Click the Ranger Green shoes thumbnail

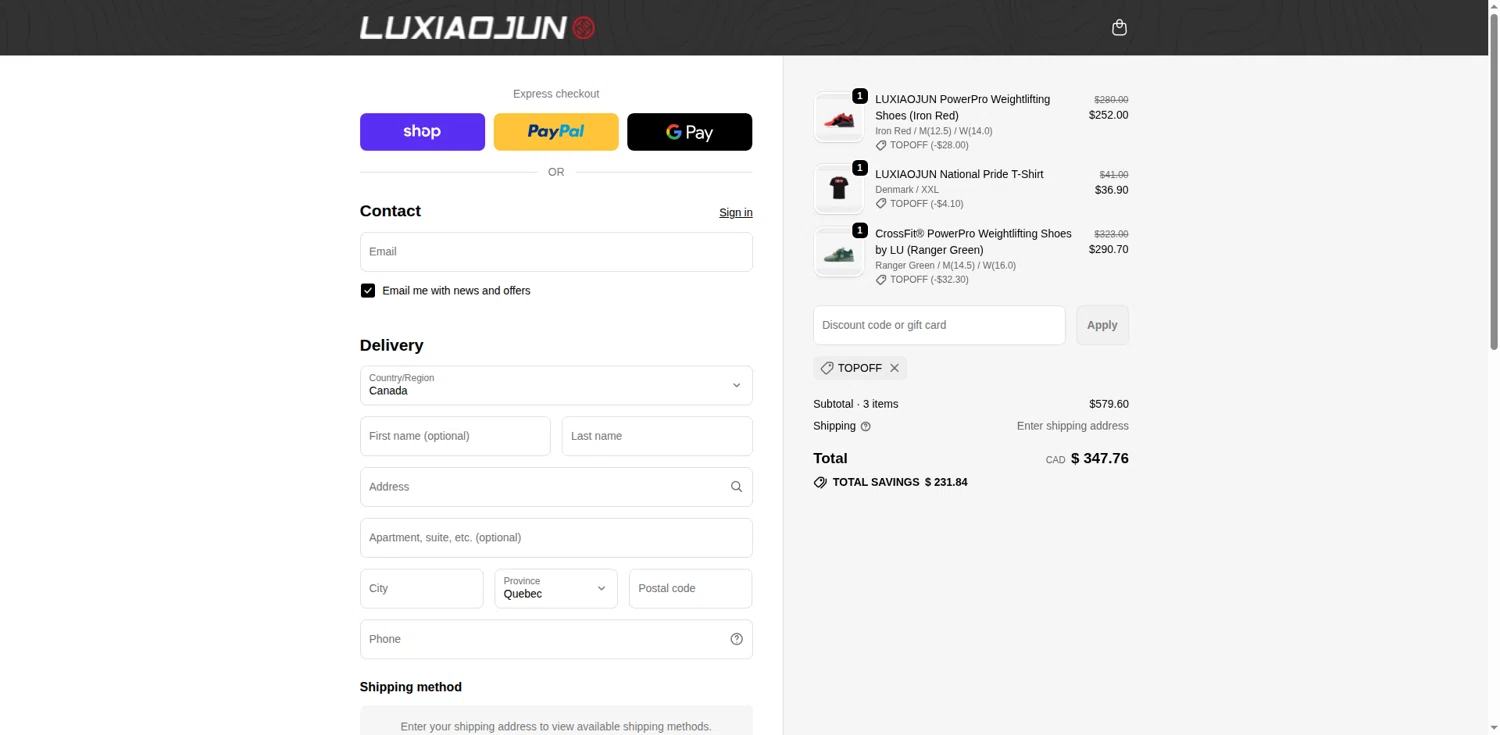click(838, 252)
